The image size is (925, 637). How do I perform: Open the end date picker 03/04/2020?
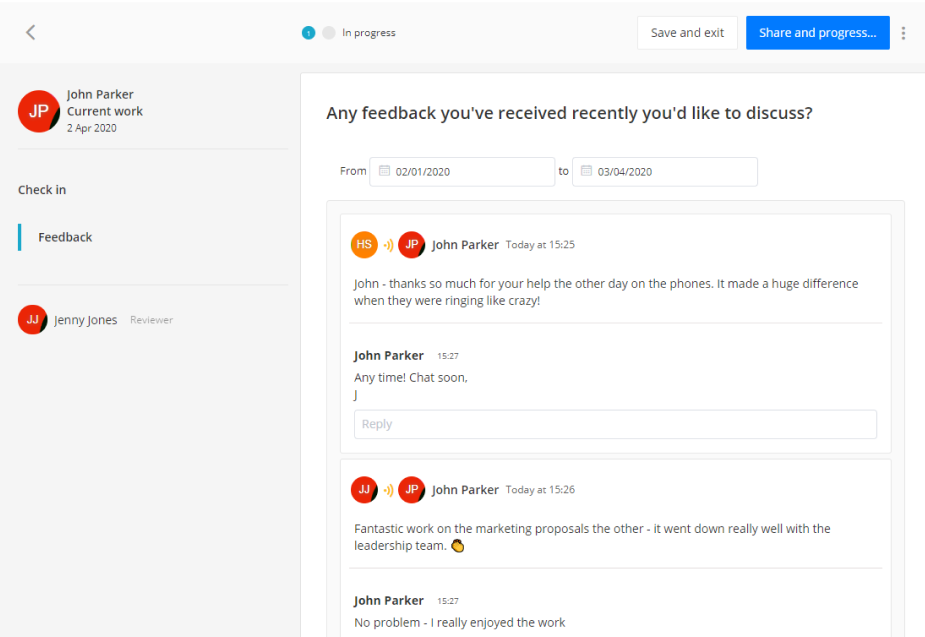pos(665,172)
